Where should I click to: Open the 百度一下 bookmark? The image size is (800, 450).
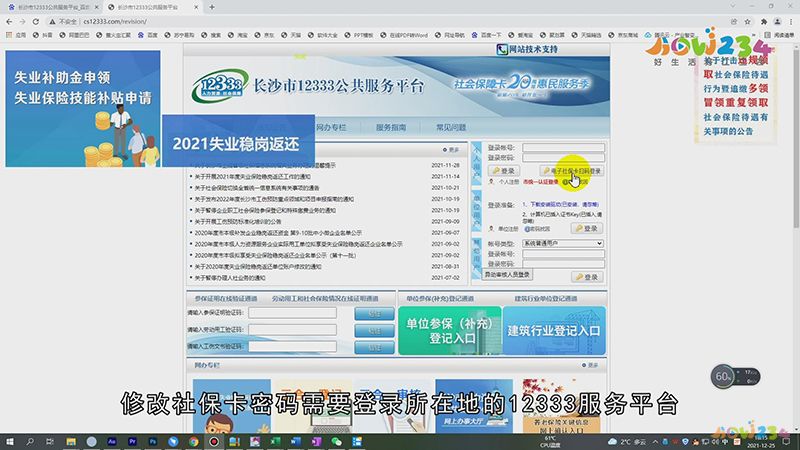click(486, 35)
